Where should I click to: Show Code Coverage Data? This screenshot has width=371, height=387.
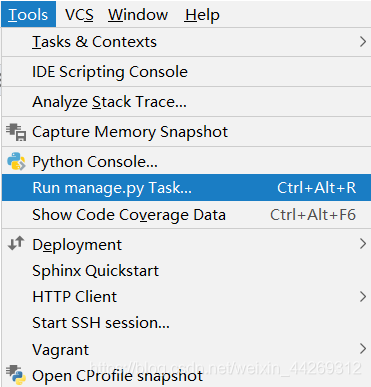[x=186, y=214]
